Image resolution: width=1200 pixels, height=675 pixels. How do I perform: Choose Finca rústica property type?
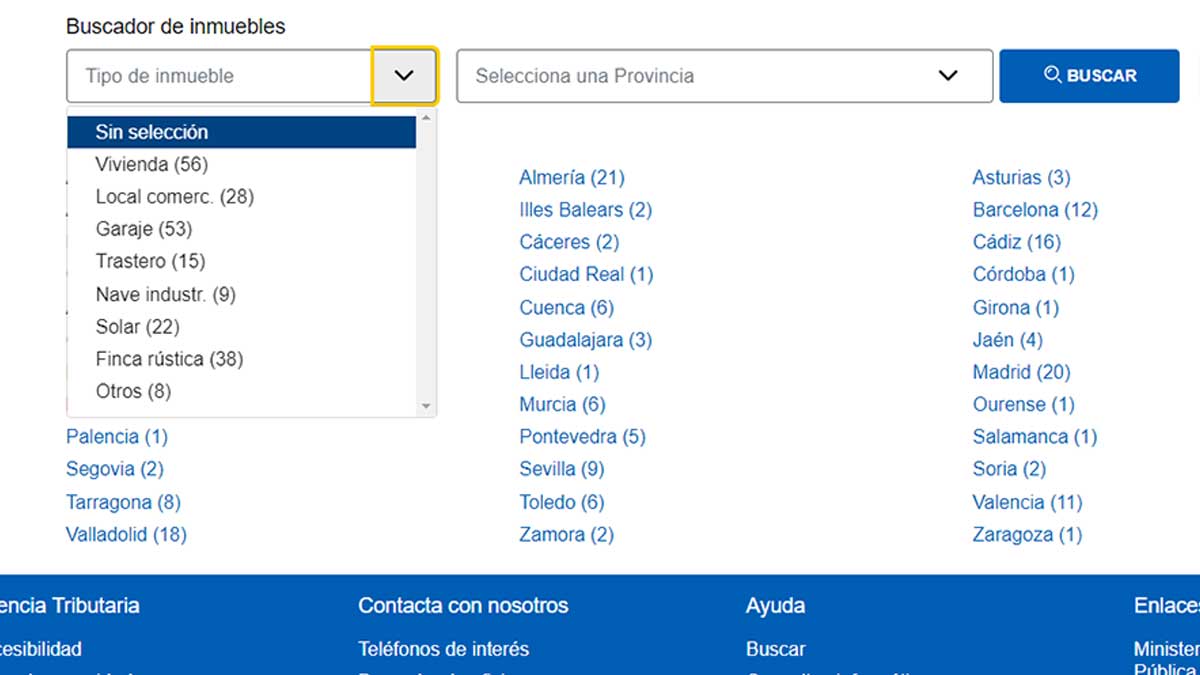(x=168, y=358)
